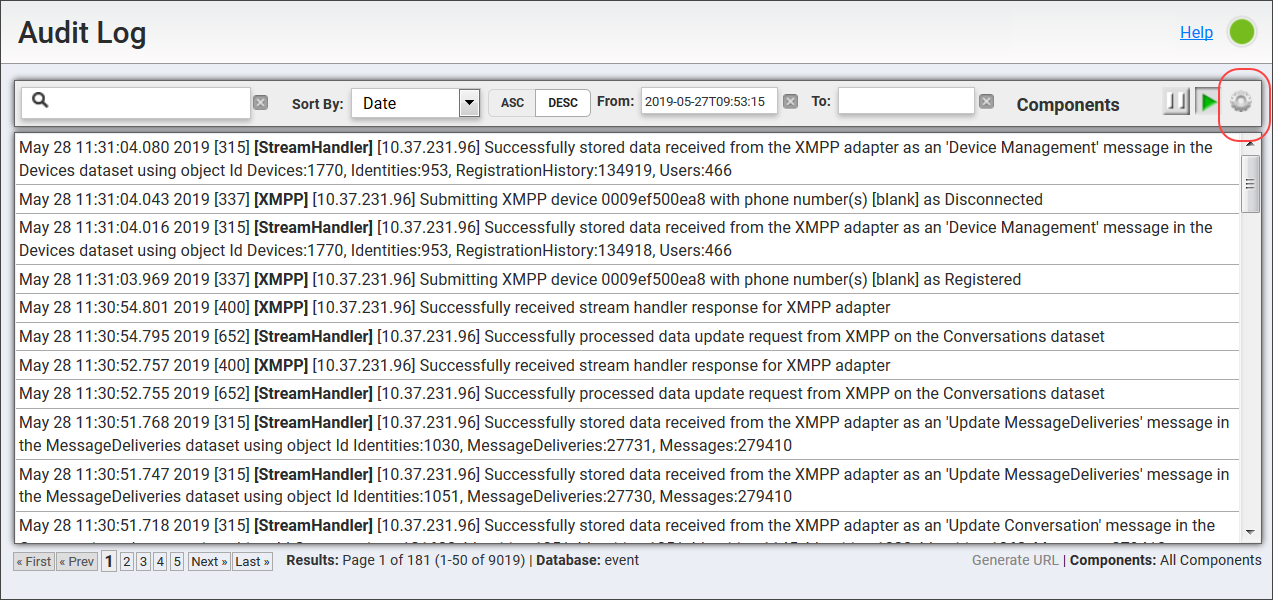Click the green status indicator circle

tap(1241, 31)
